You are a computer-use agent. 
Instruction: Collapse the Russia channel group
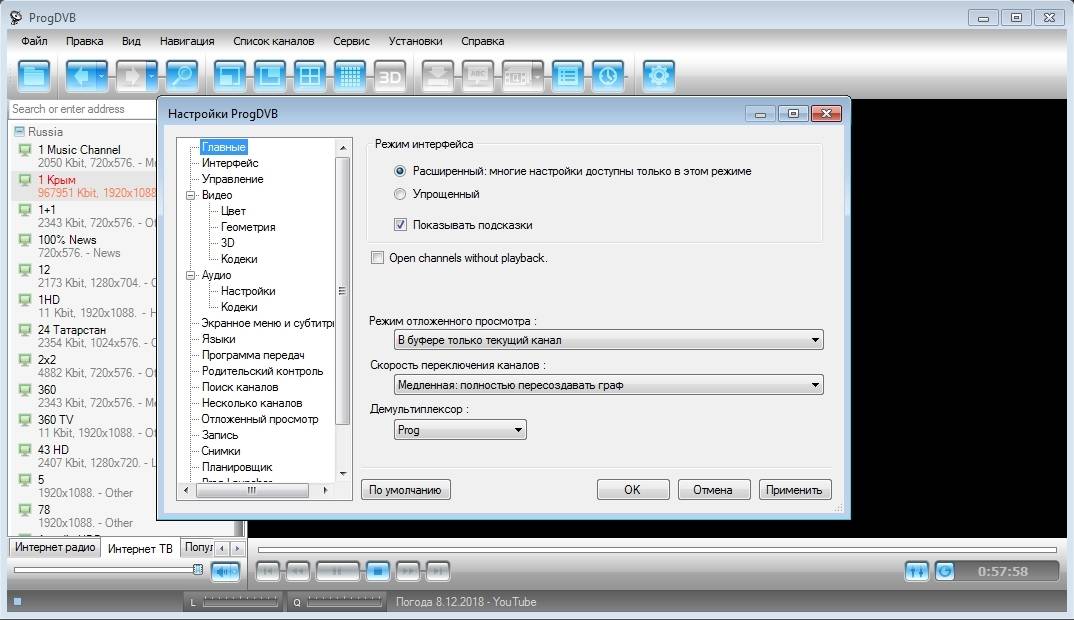tap(19, 131)
